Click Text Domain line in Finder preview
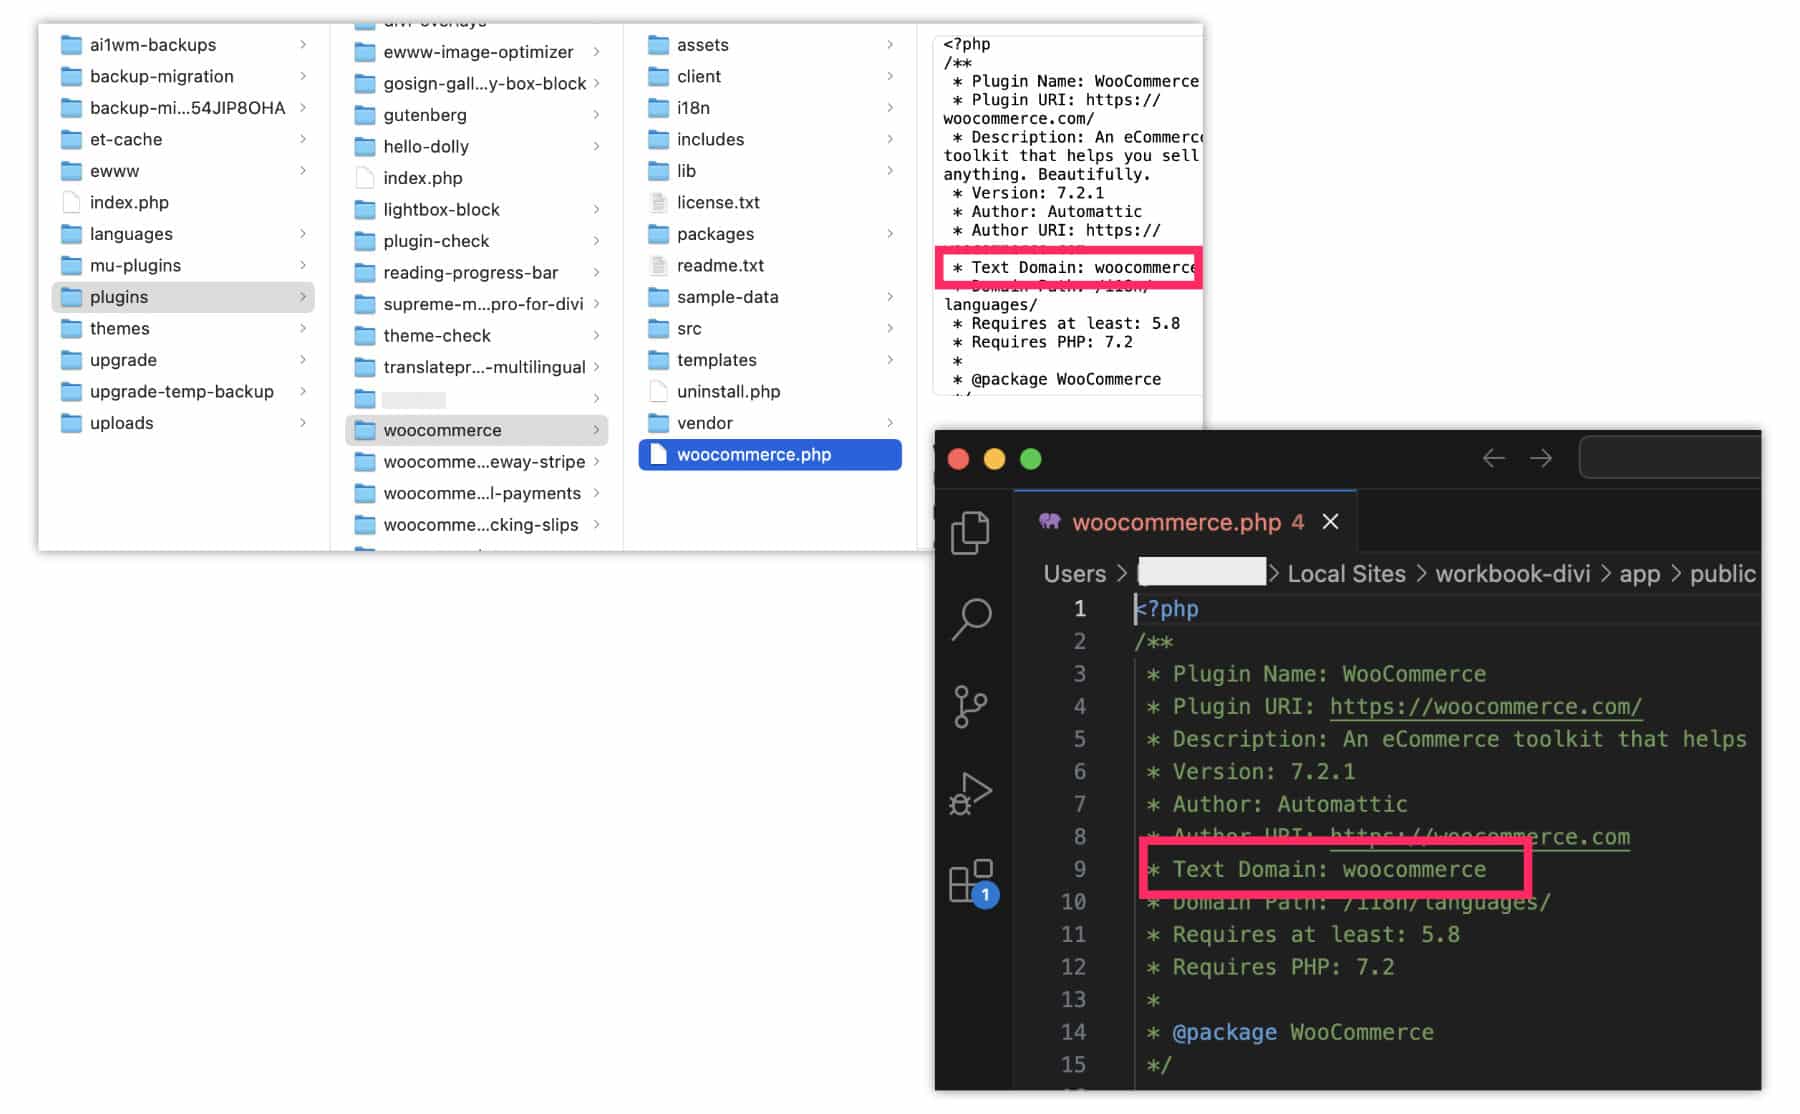The width and height of the screenshot is (1800, 1114). 1073,267
